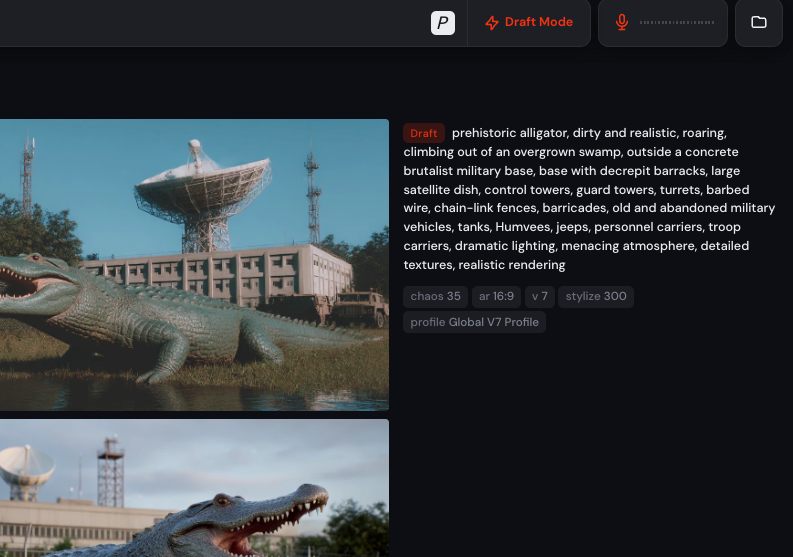
Task: Click the Draft Mode lightning bolt icon
Action: tap(492, 23)
